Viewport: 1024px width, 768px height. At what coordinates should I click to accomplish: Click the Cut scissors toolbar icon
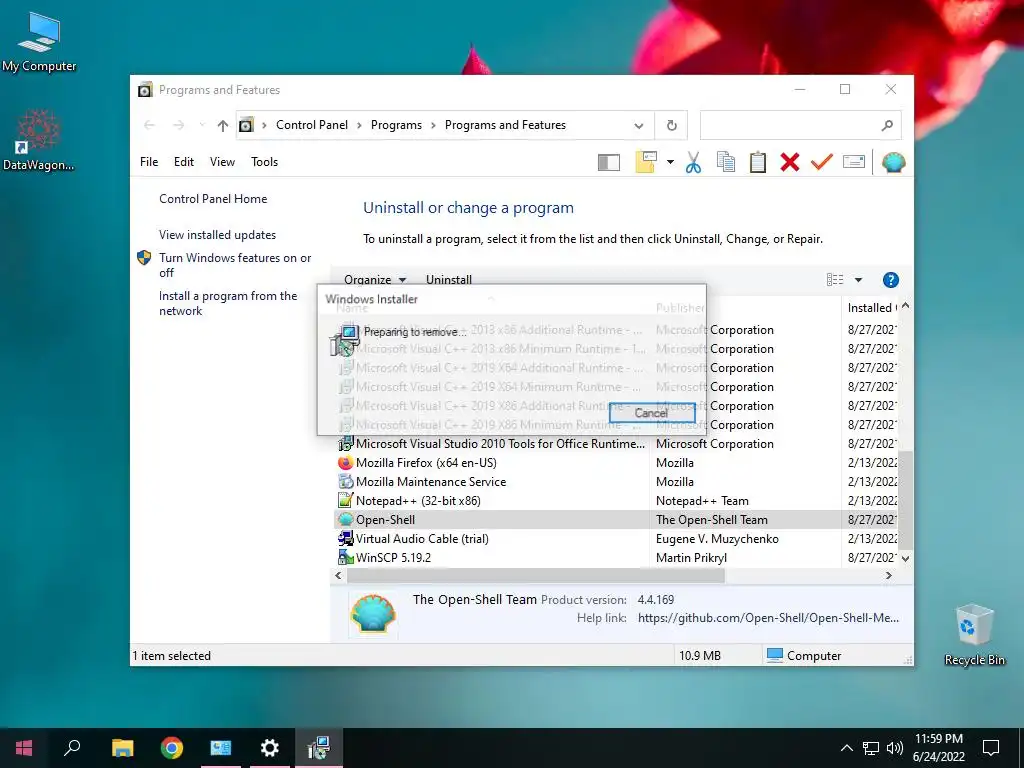point(693,162)
